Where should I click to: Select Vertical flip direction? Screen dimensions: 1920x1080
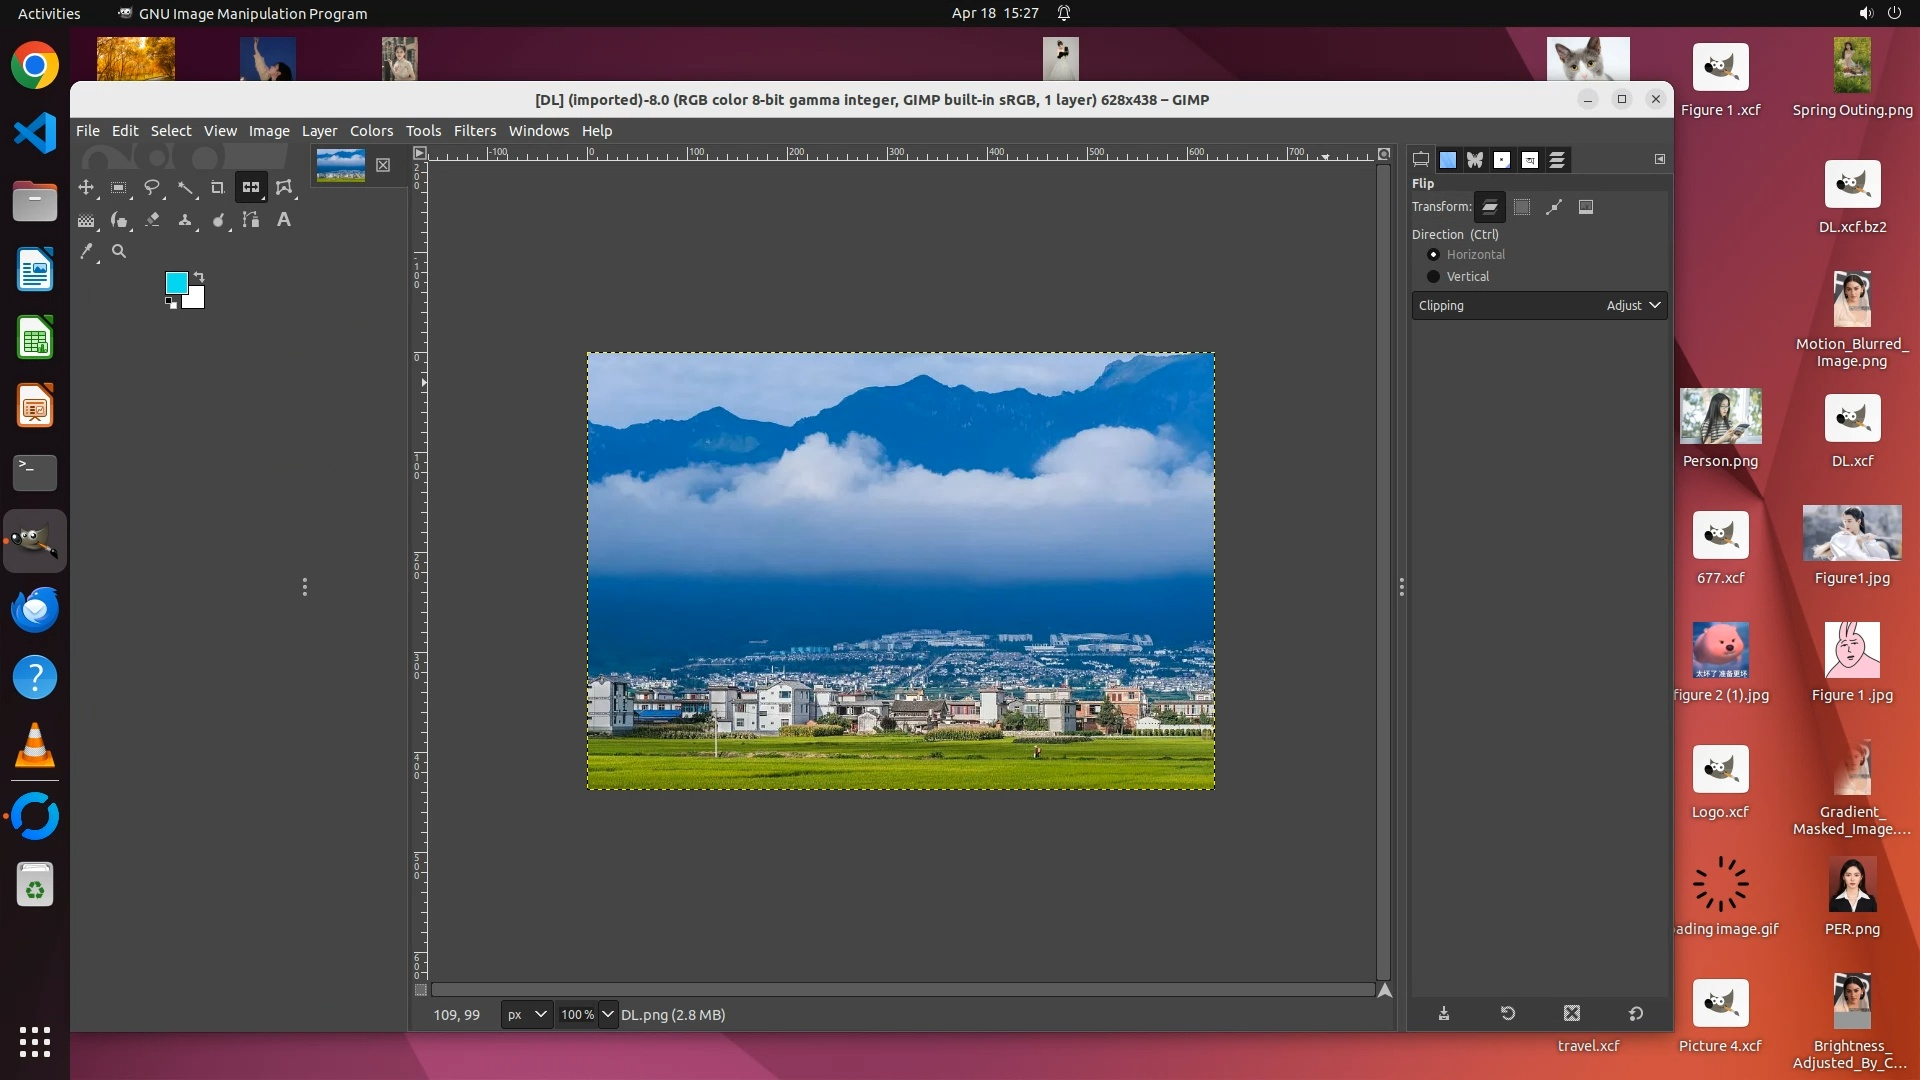pyautogui.click(x=1434, y=277)
